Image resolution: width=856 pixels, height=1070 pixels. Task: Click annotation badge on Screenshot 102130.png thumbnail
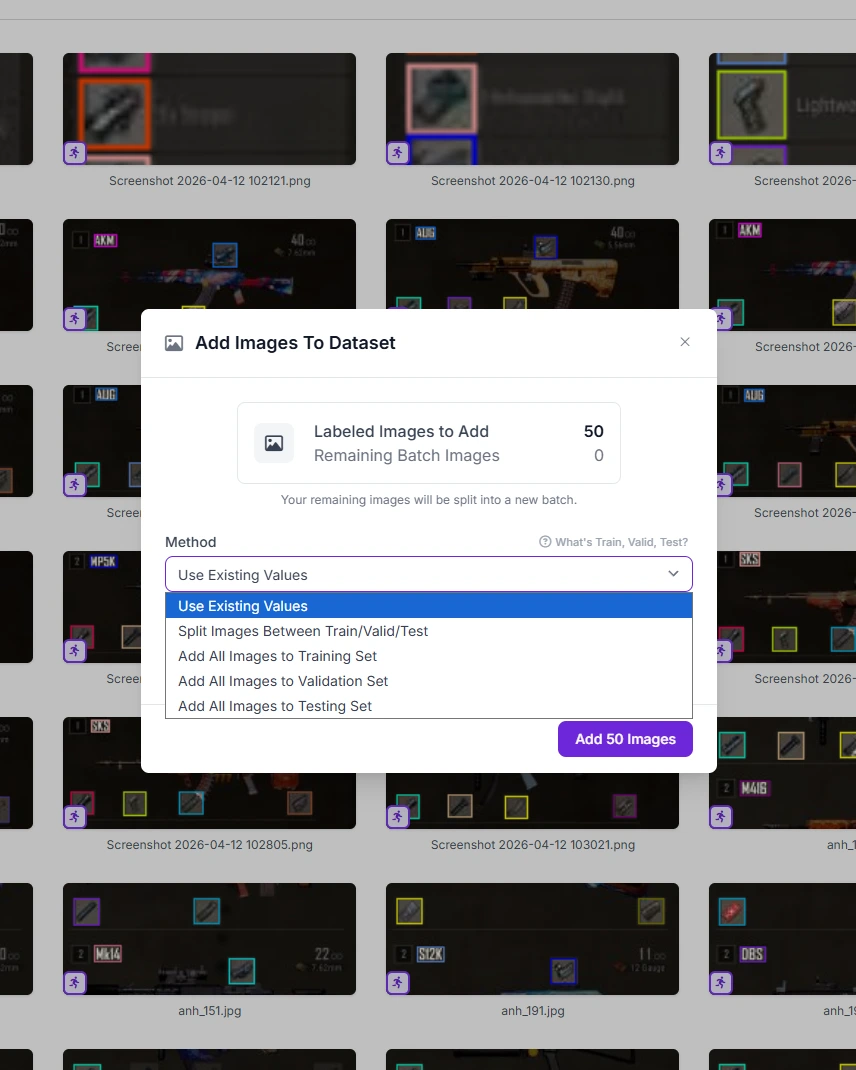point(397,152)
